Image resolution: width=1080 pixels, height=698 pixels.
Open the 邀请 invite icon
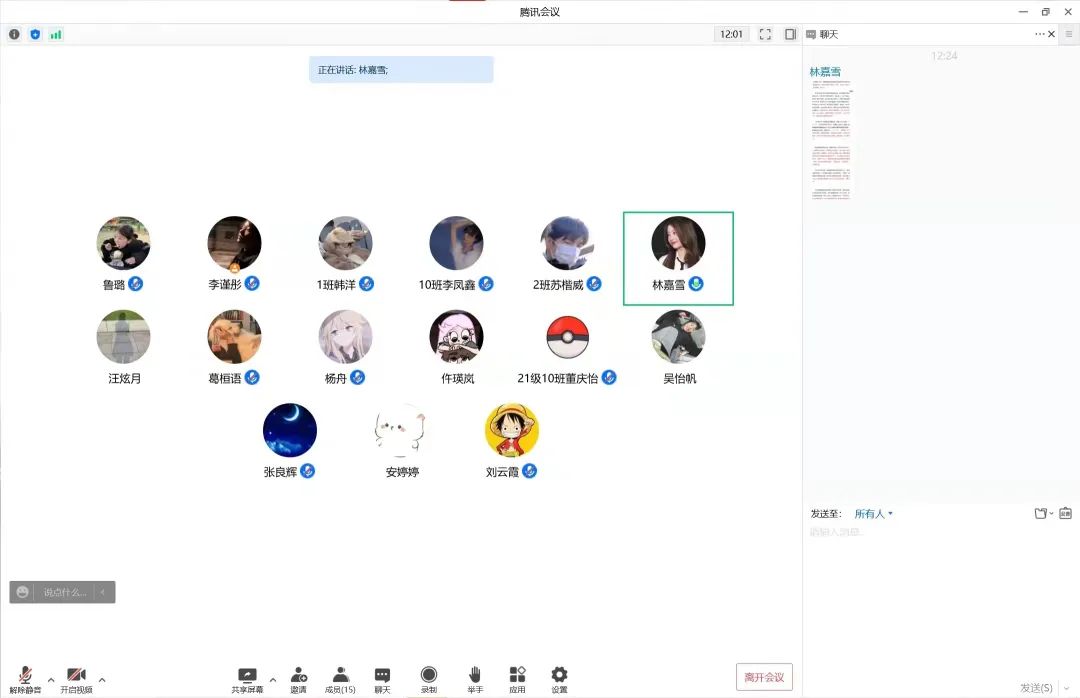(x=298, y=679)
